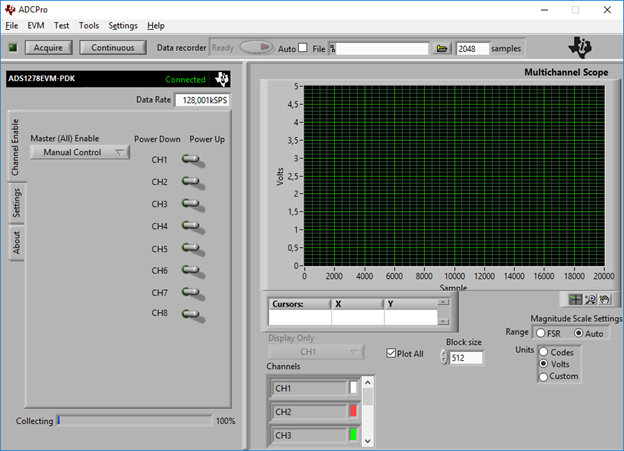Flip the CH8 power switch
The height and width of the screenshot is (451, 624).
[189, 314]
